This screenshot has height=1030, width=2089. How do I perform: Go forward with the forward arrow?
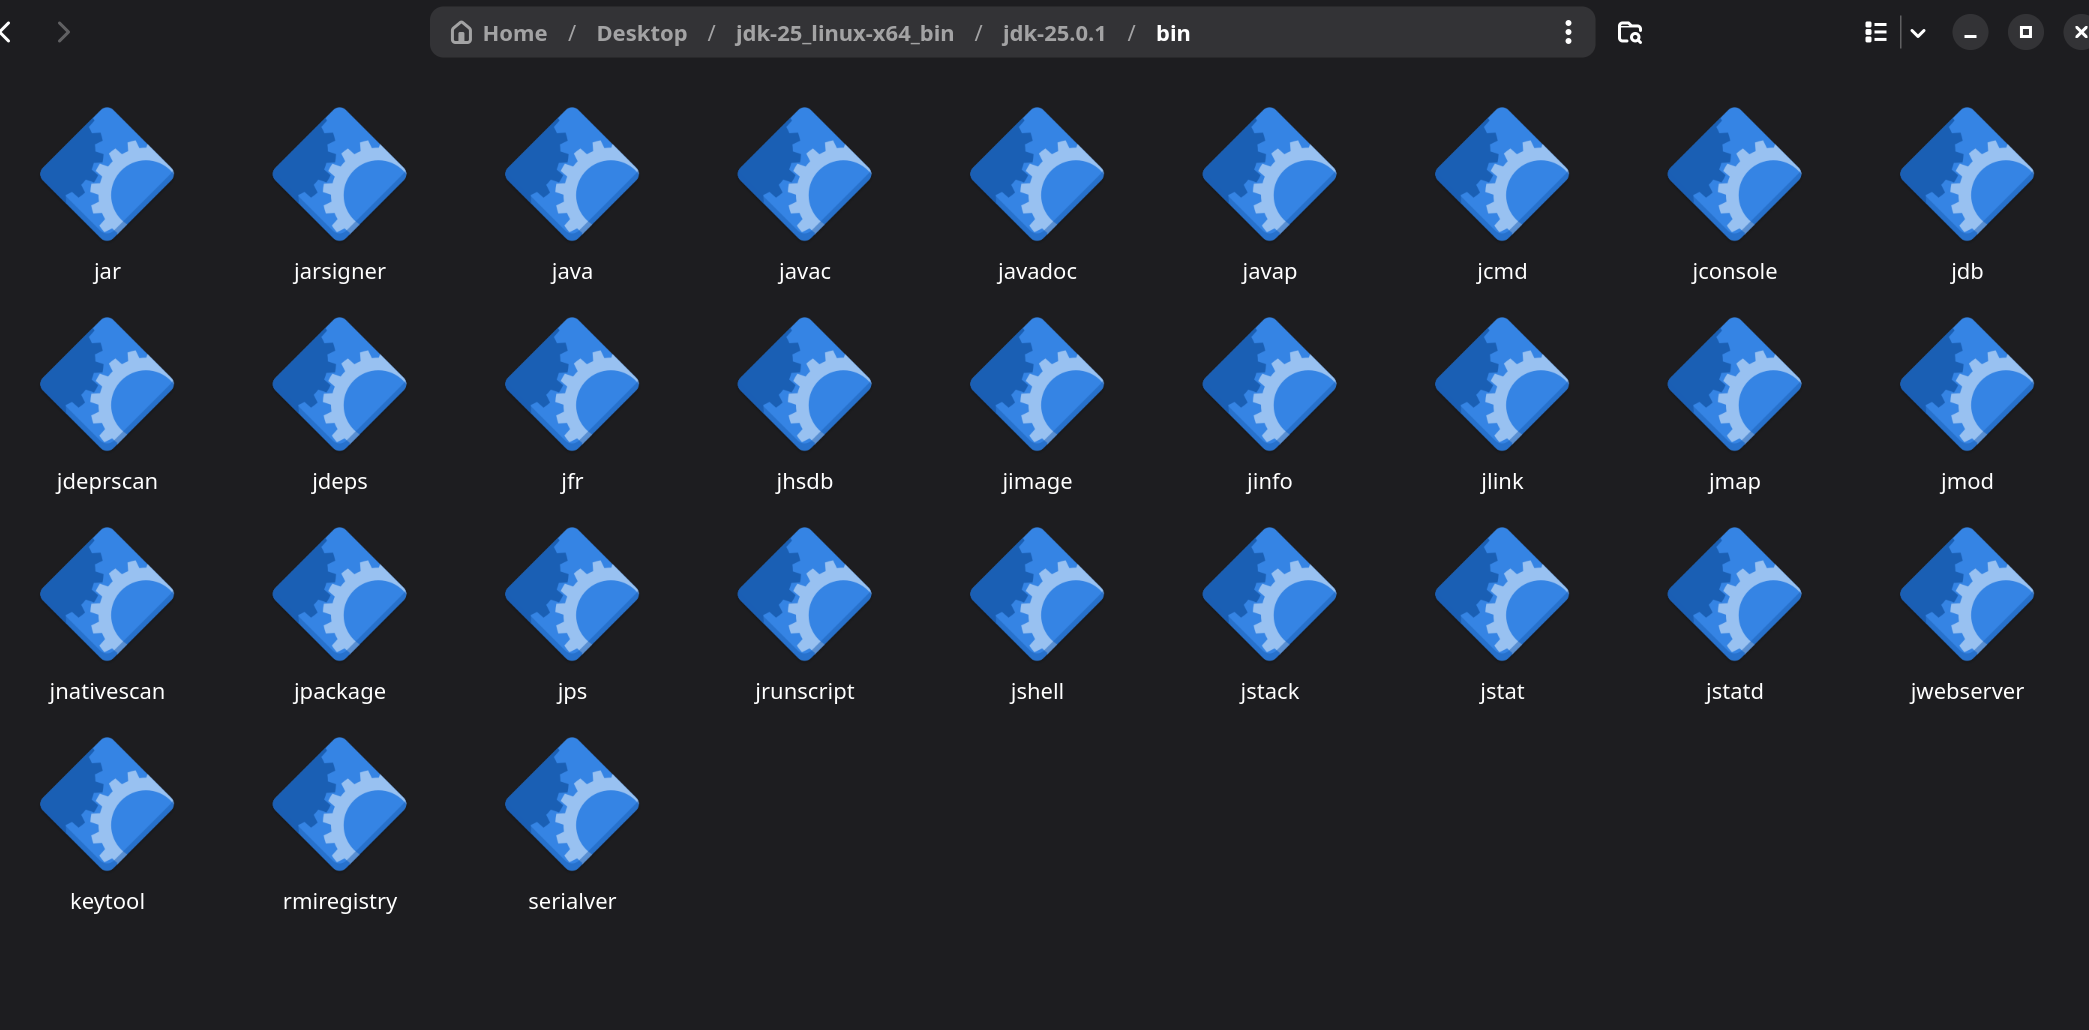tap(64, 33)
